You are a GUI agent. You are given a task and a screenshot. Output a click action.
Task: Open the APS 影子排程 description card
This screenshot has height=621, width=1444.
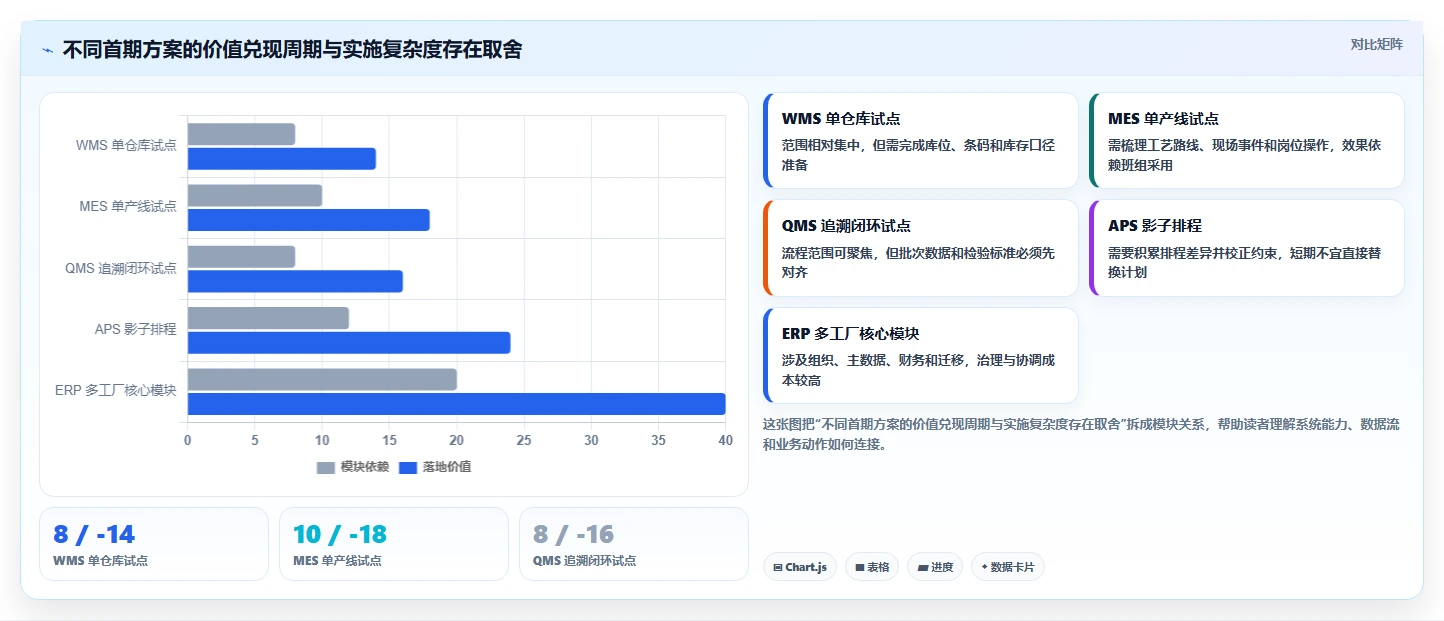[1246, 248]
